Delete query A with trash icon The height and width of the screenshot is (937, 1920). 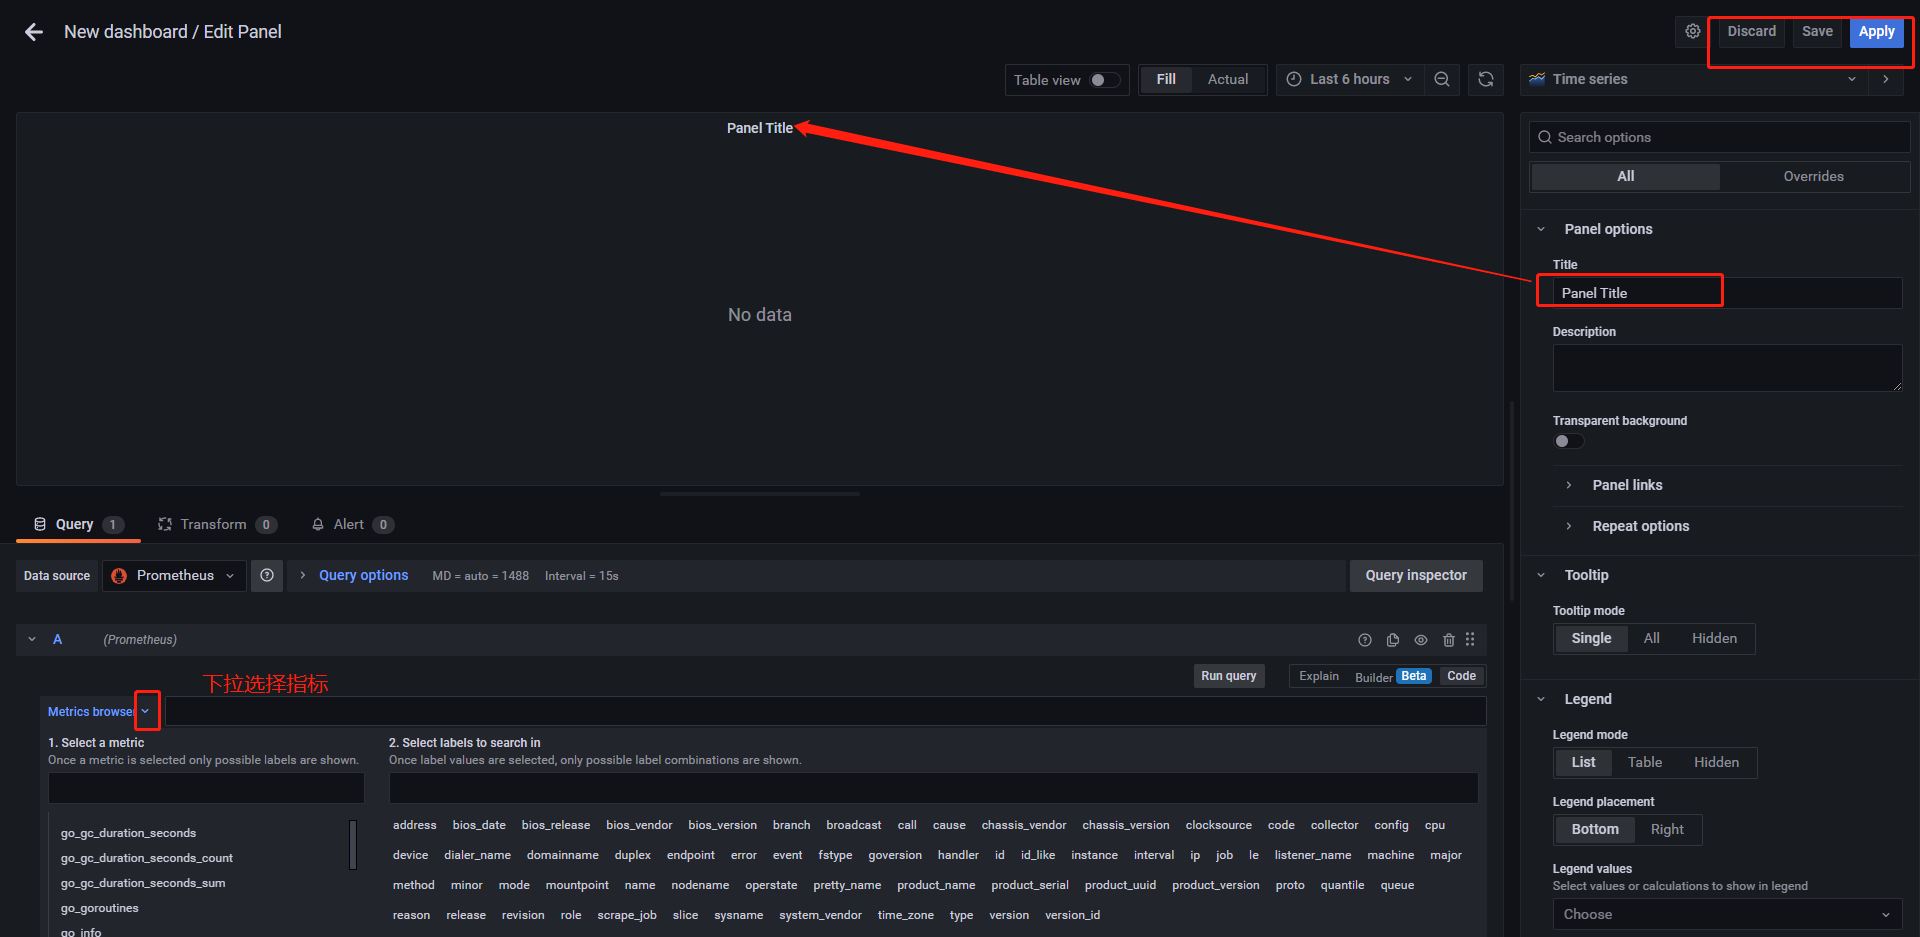pyautogui.click(x=1449, y=640)
